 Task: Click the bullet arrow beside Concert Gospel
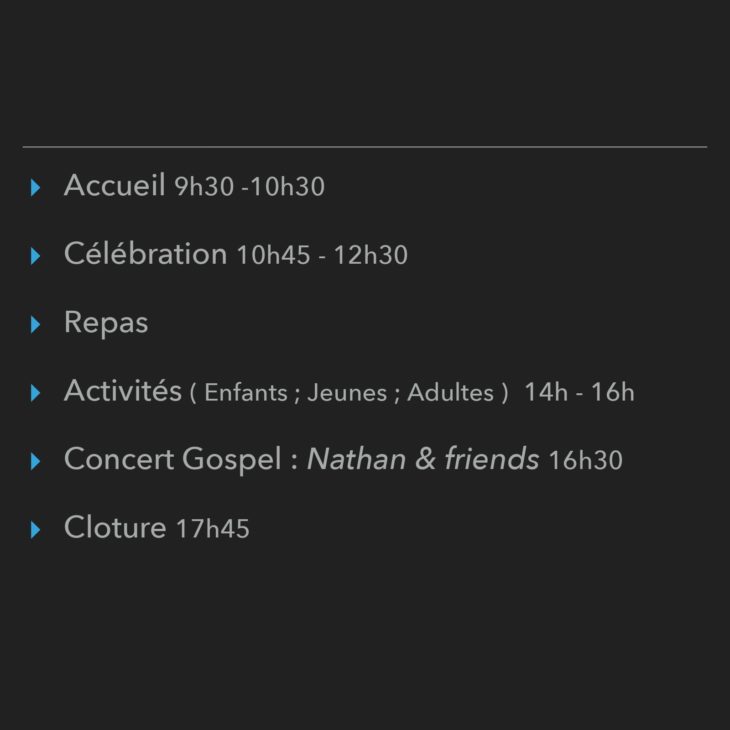pos(35,461)
